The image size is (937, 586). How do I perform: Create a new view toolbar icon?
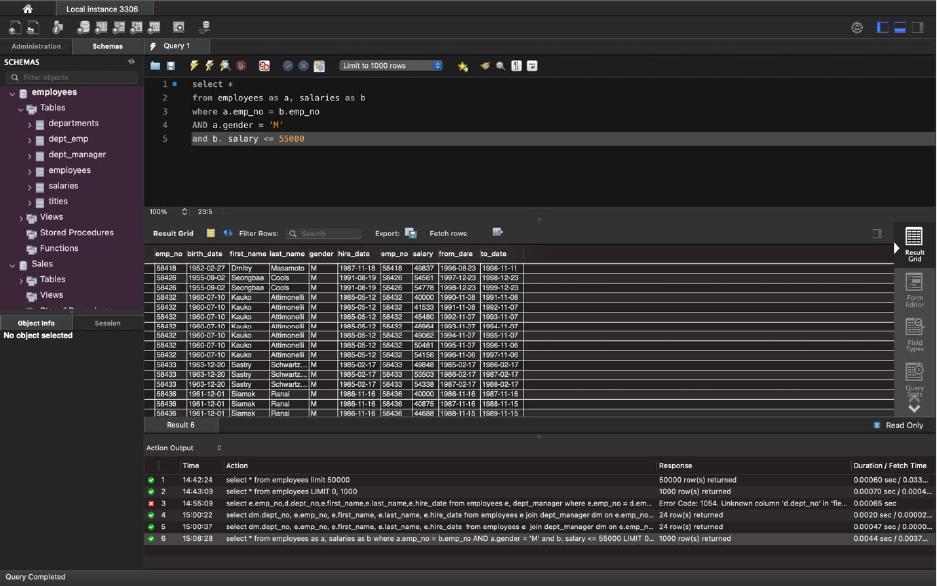[119, 27]
